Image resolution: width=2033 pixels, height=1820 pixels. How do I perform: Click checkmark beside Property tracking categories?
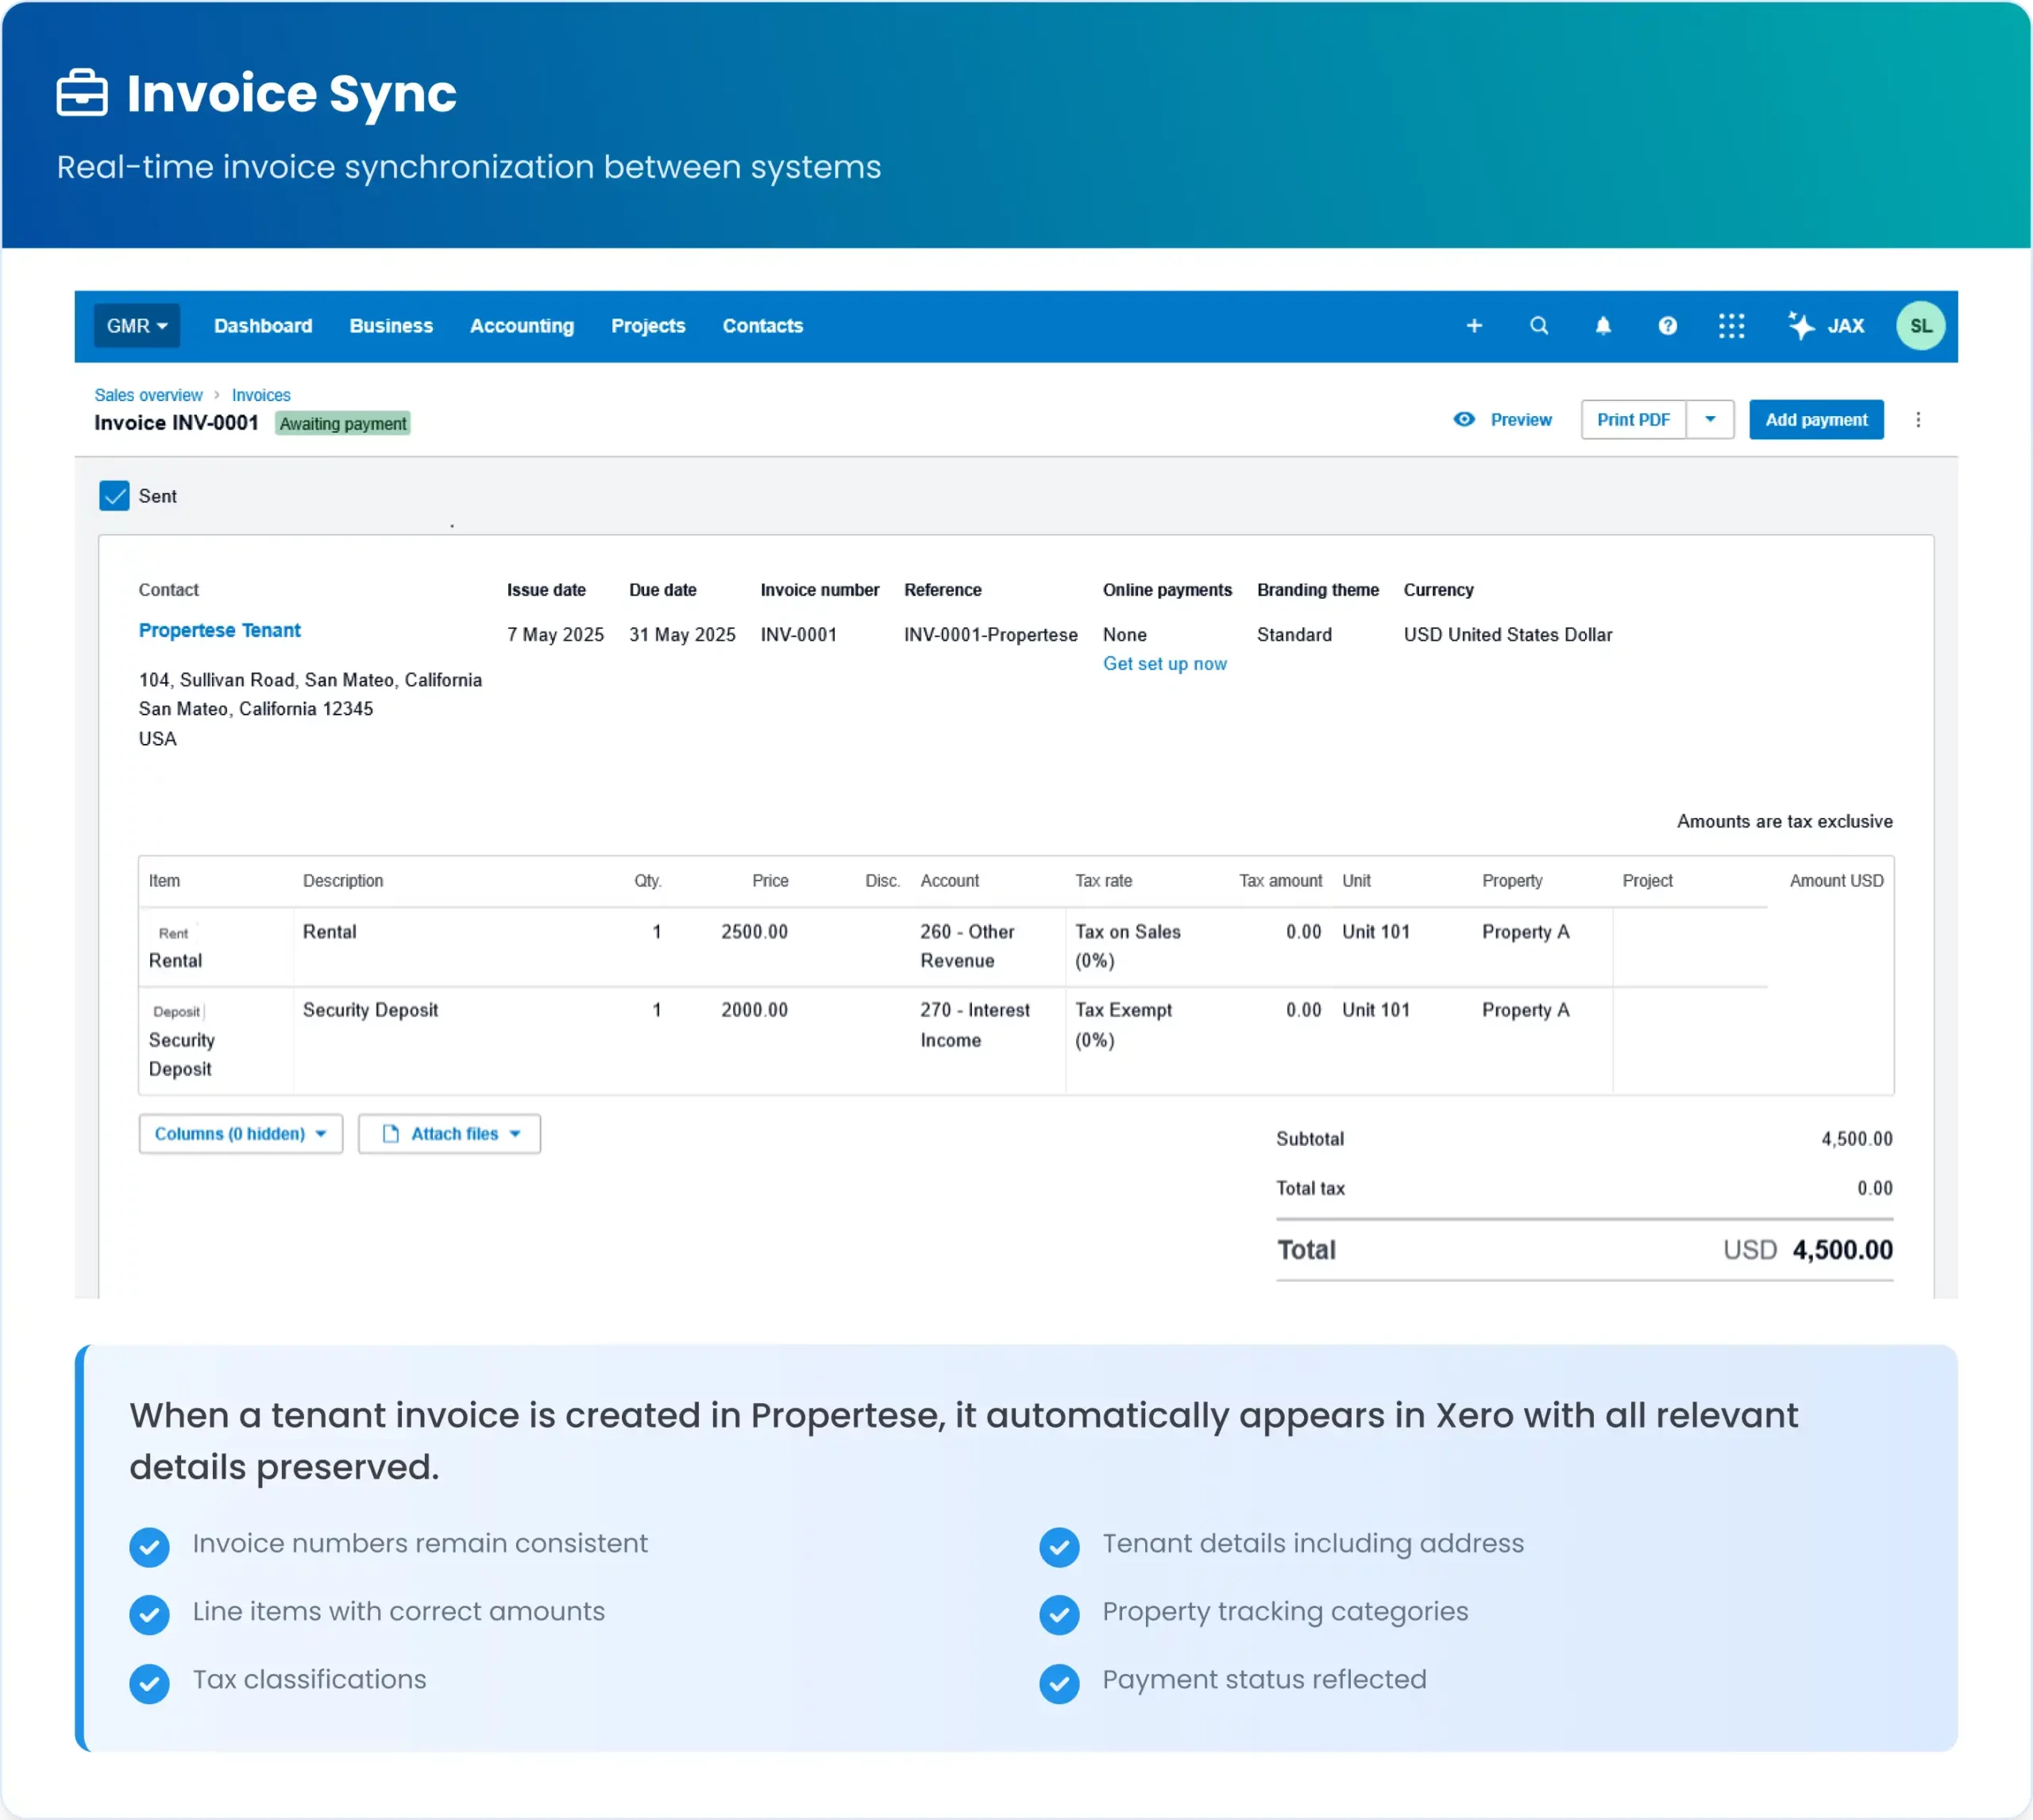[x=1059, y=1614]
